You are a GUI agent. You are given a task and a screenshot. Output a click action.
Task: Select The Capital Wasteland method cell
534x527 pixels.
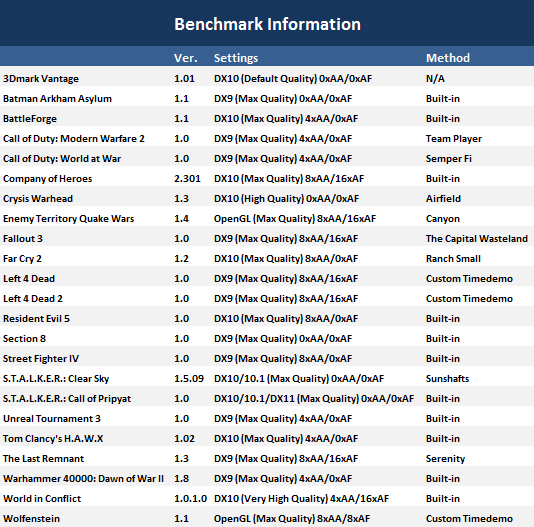pos(477,239)
